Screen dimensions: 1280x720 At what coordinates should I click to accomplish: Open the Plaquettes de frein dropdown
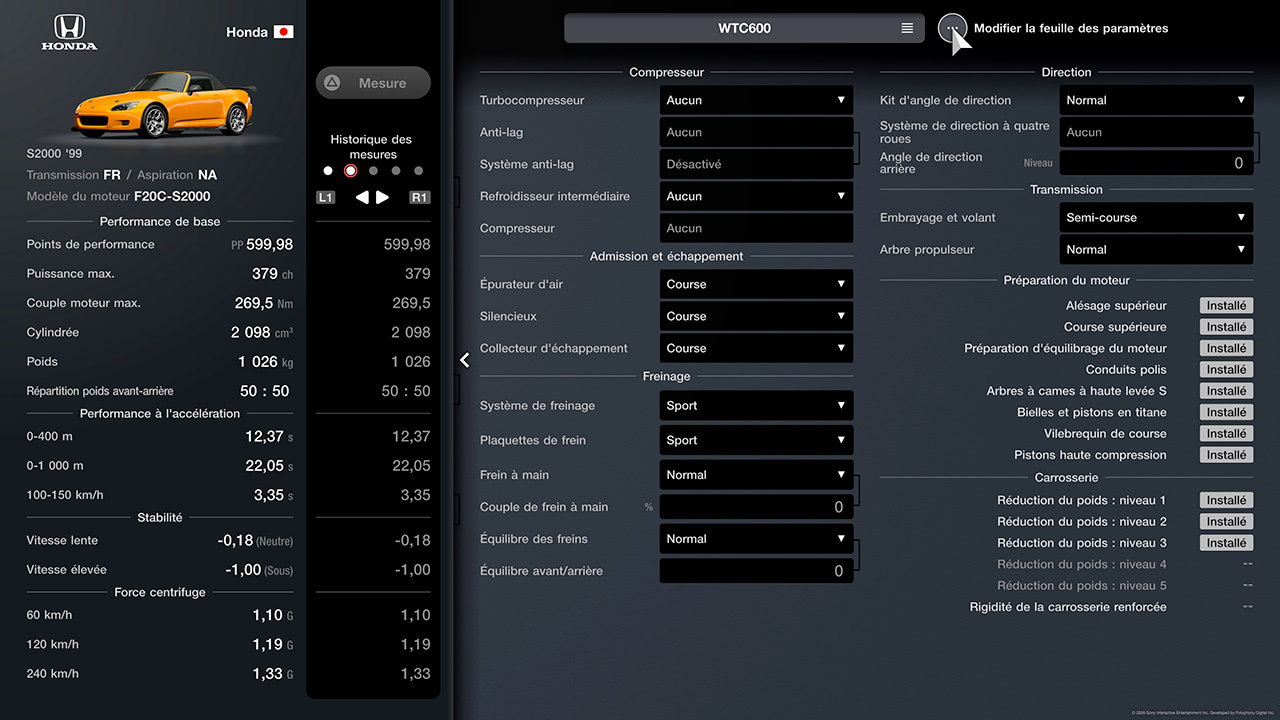click(x=756, y=440)
